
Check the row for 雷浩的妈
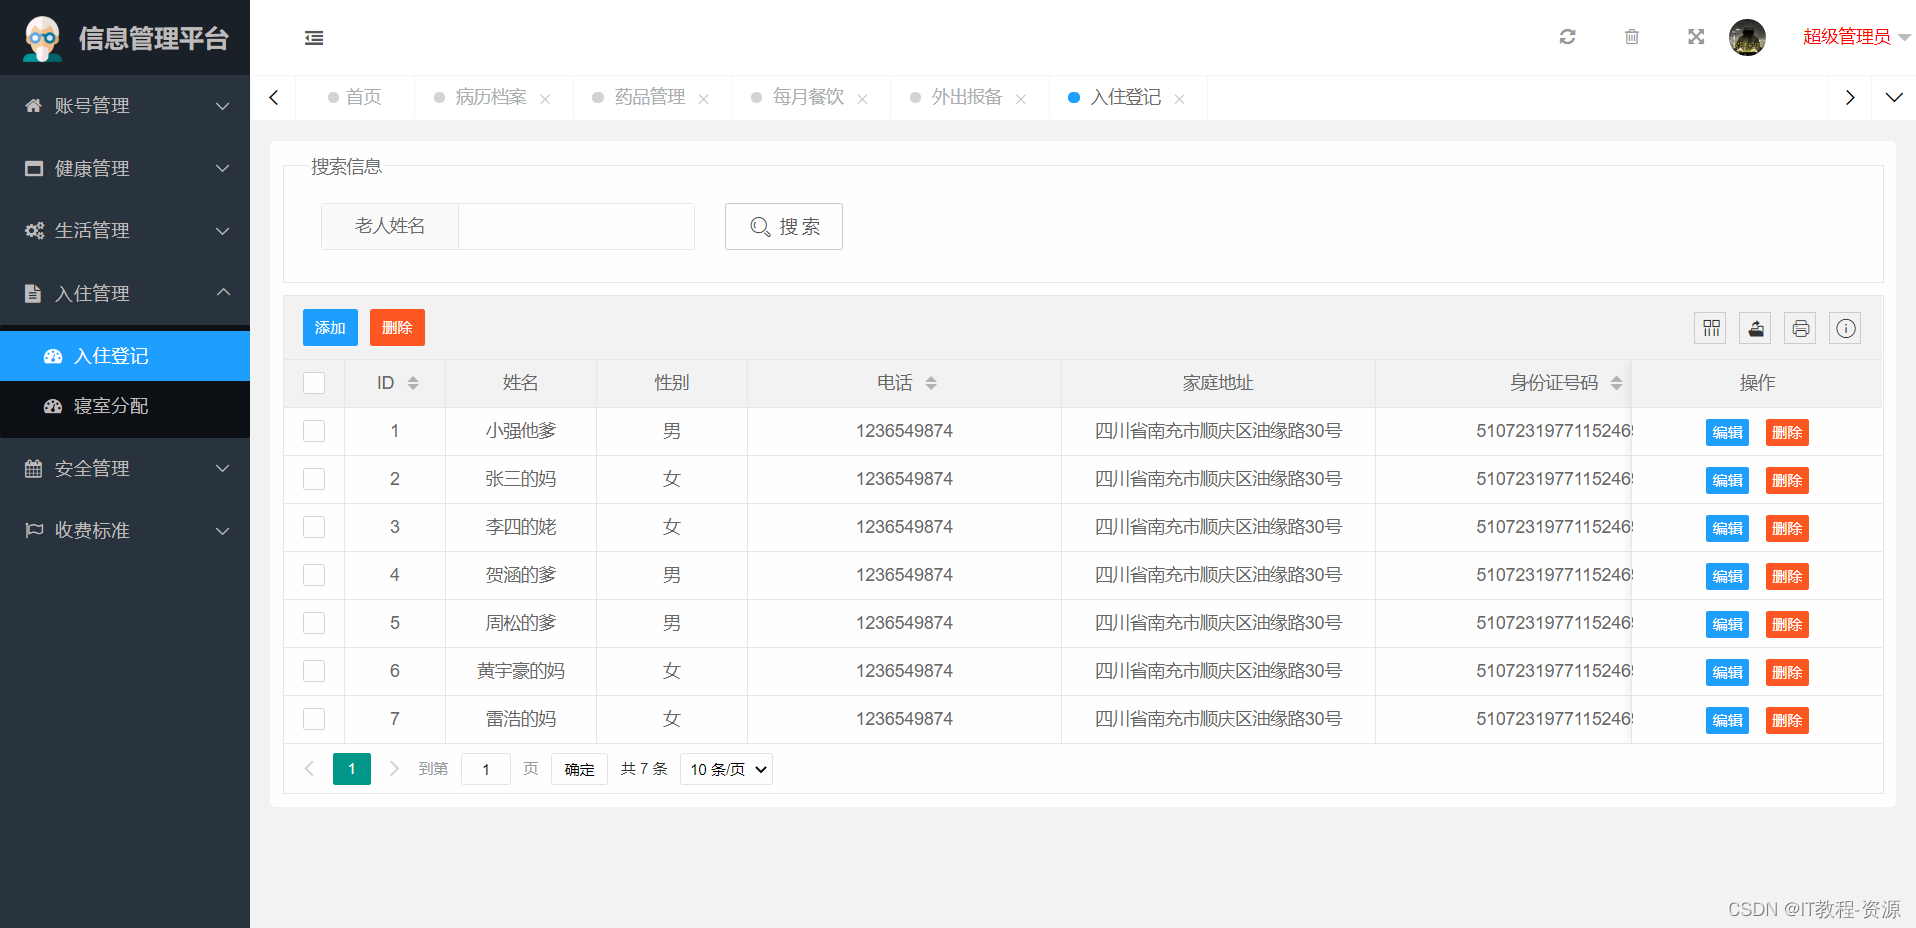(314, 719)
